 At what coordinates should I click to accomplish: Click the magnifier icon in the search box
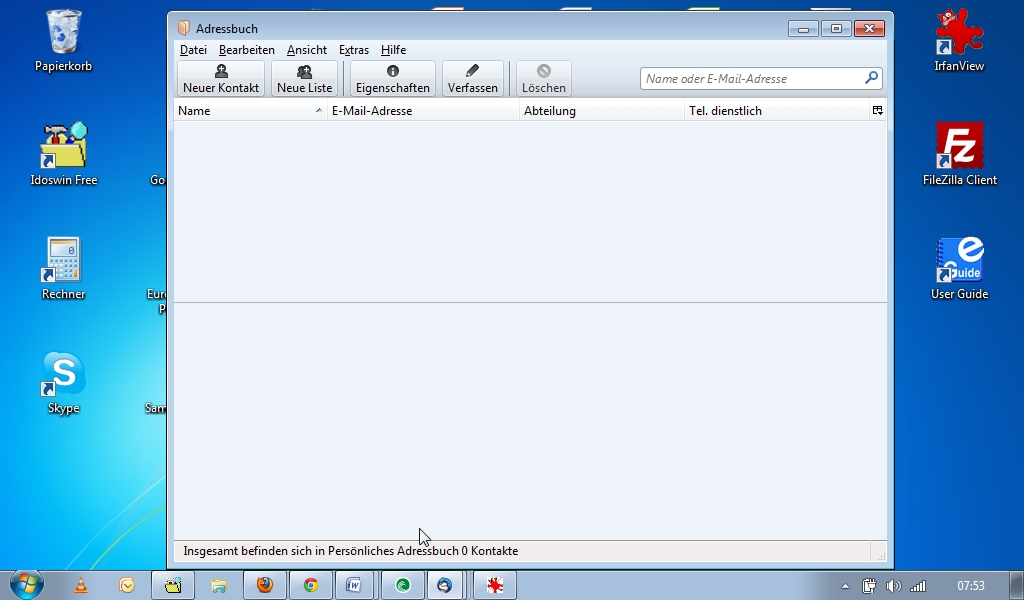pyautogui.click(x=871, y=78)
